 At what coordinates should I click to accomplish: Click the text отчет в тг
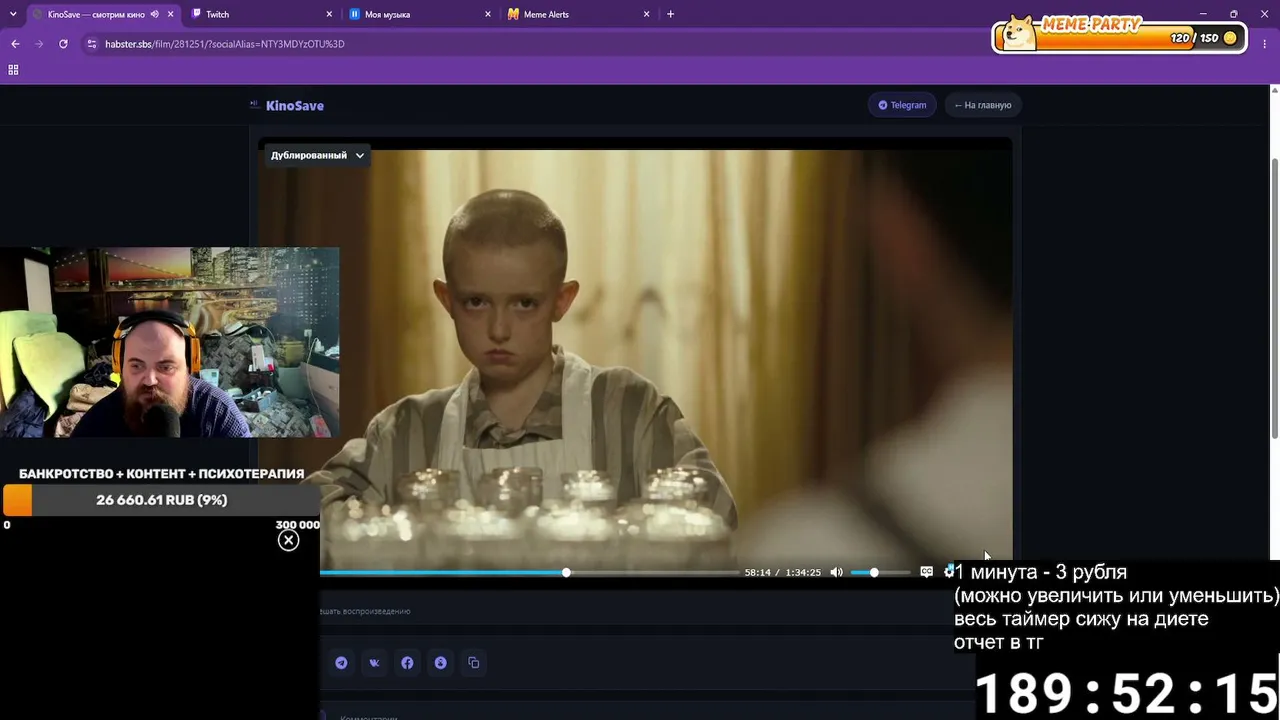pyautogui.click(x=999, y=642)
